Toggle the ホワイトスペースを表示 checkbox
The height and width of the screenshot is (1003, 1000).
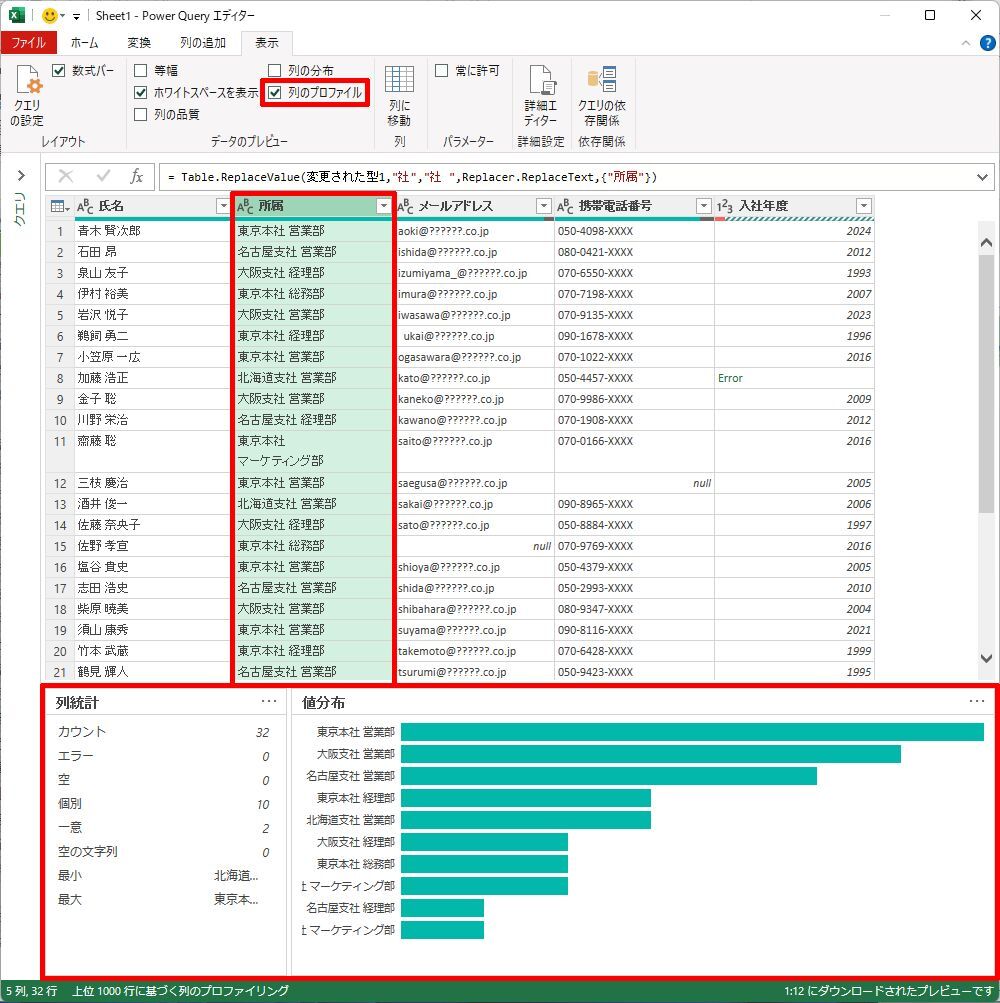click(x=141, y=93)
